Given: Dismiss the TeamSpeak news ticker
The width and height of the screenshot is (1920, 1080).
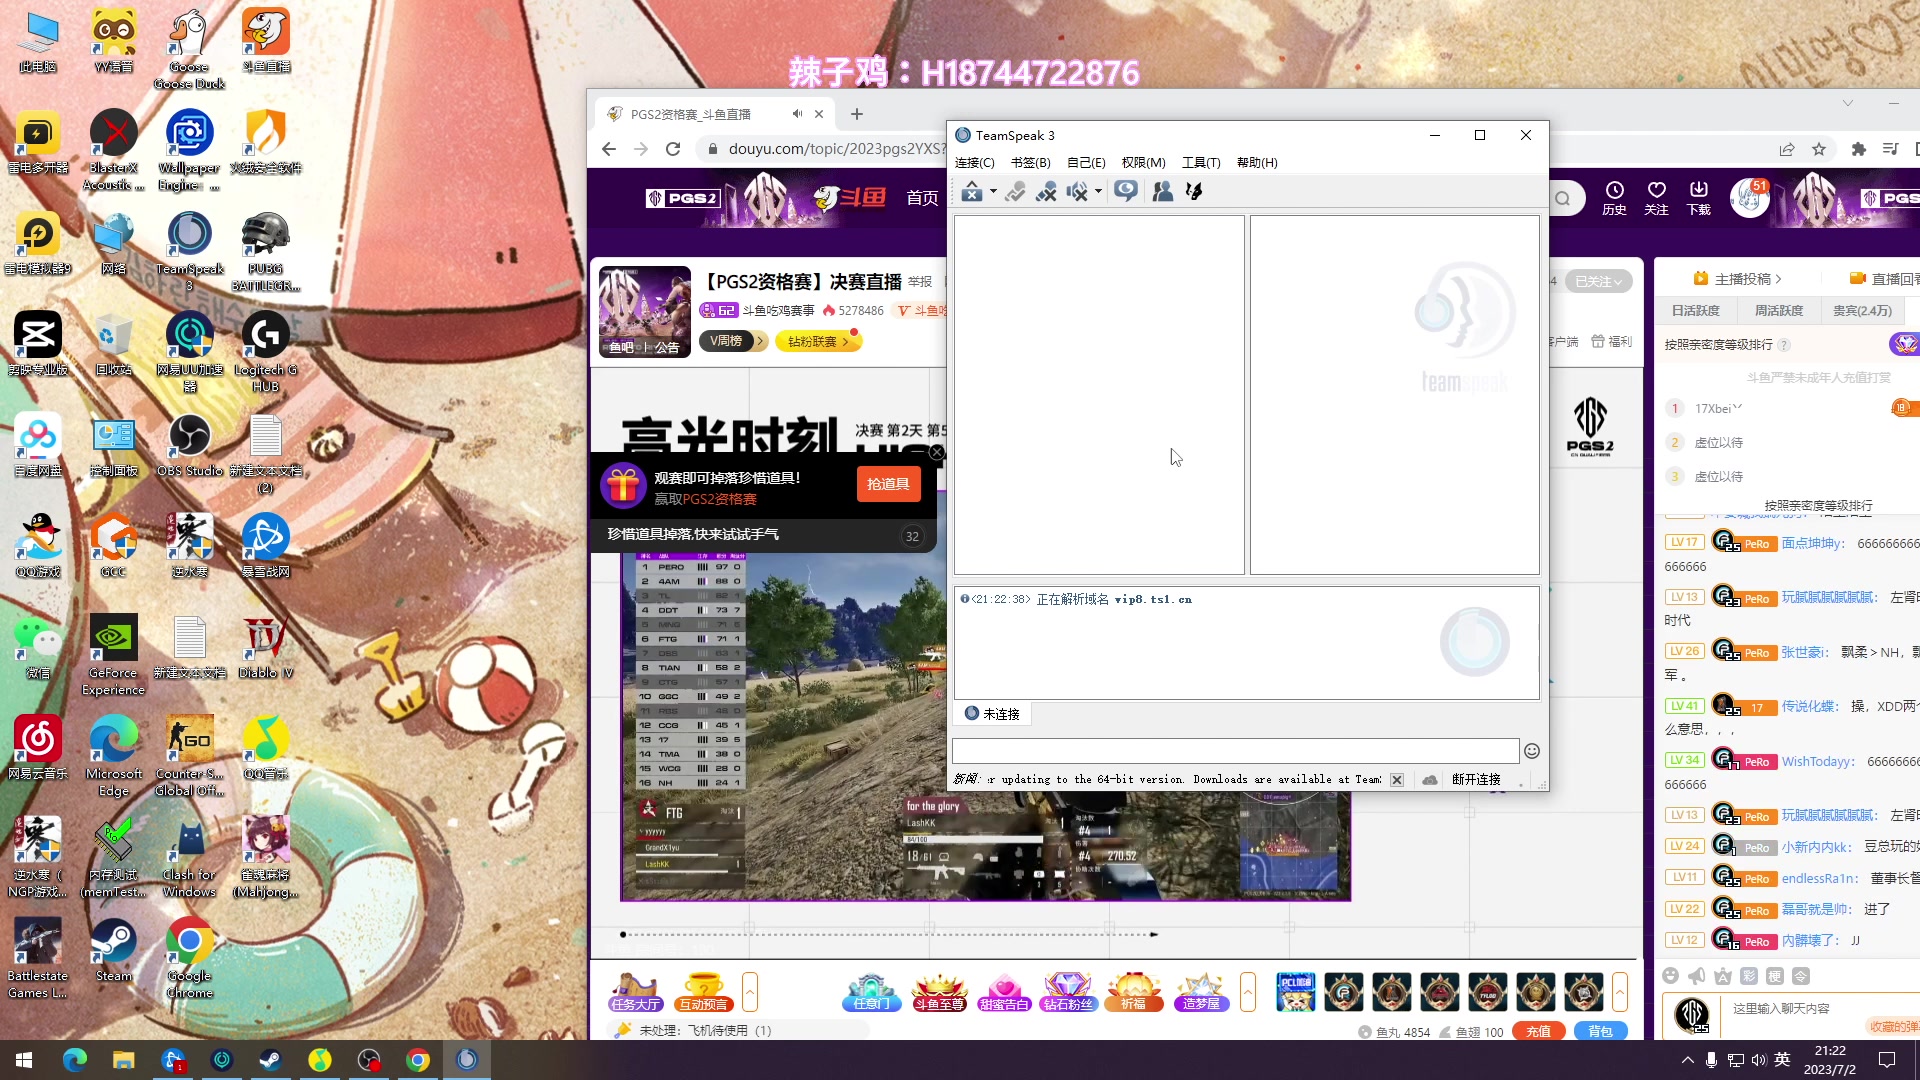Looking at the screenshot, I should pyautogui.click(x=1397, y=780).
